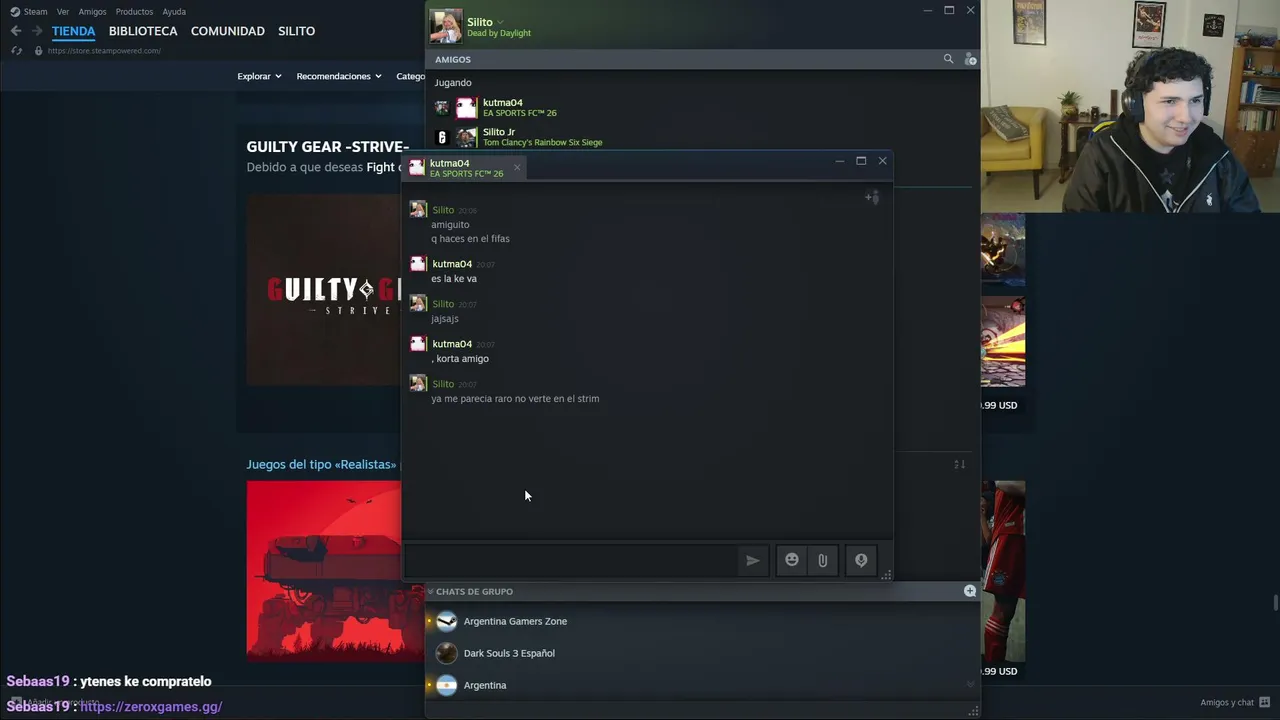Open the SILITO profile tab

[297, 31]
